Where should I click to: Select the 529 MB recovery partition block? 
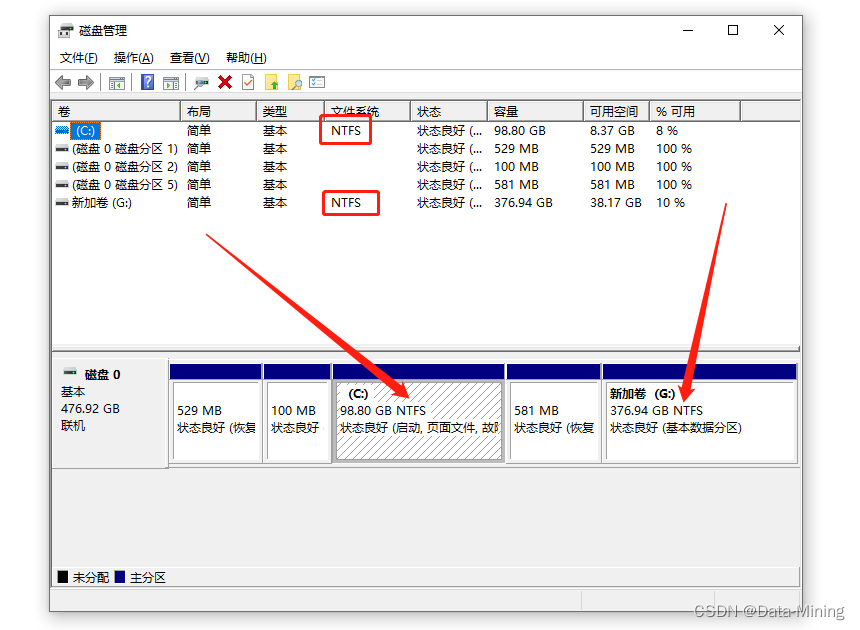pos(216,413)
